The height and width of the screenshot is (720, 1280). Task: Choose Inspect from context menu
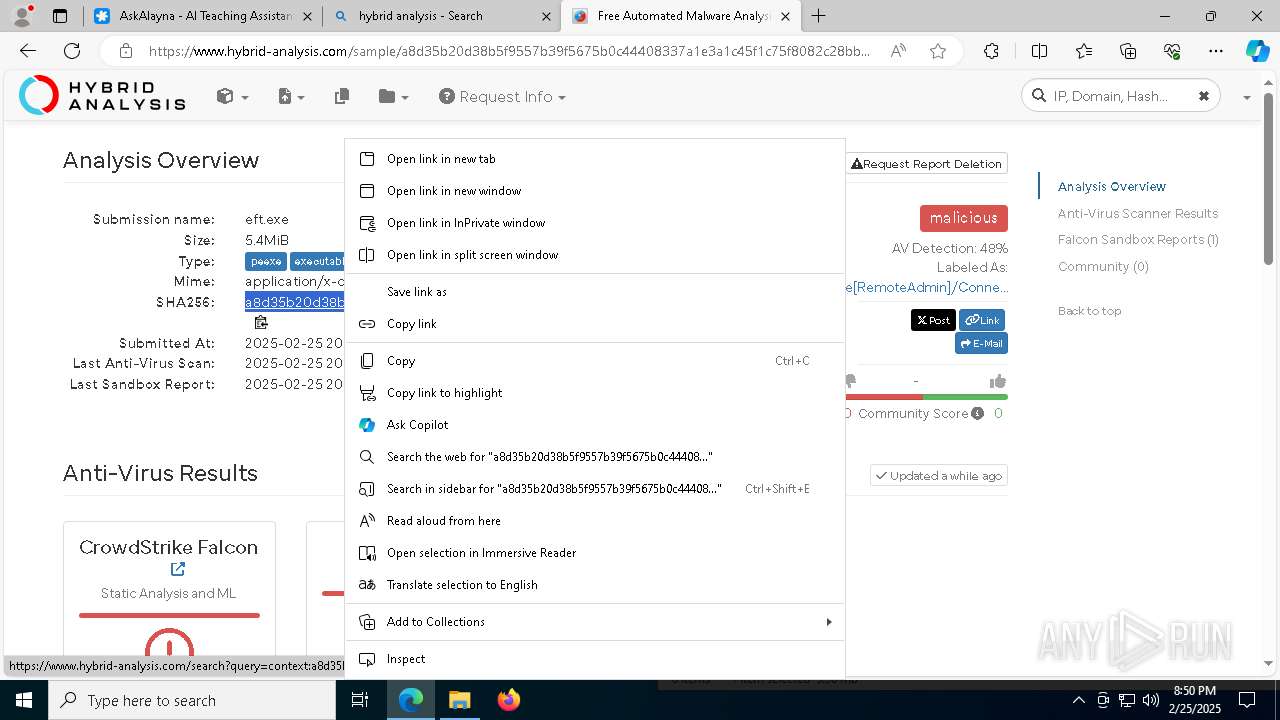[595, 659]
